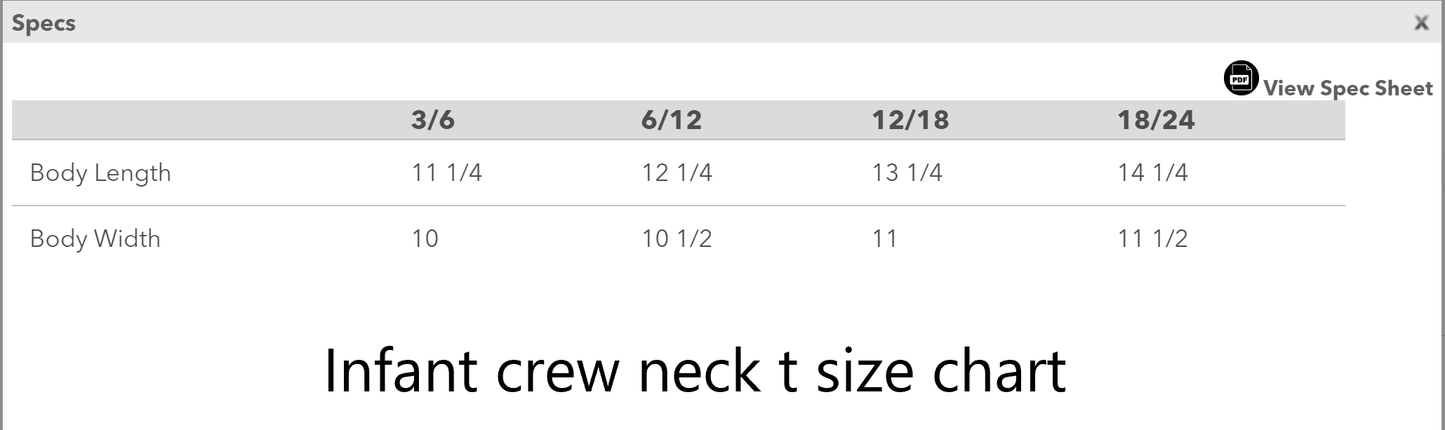Select the 12/18 size column header
The width and height of the screenshot is (1445, 430).
click(x=911, y=121)
